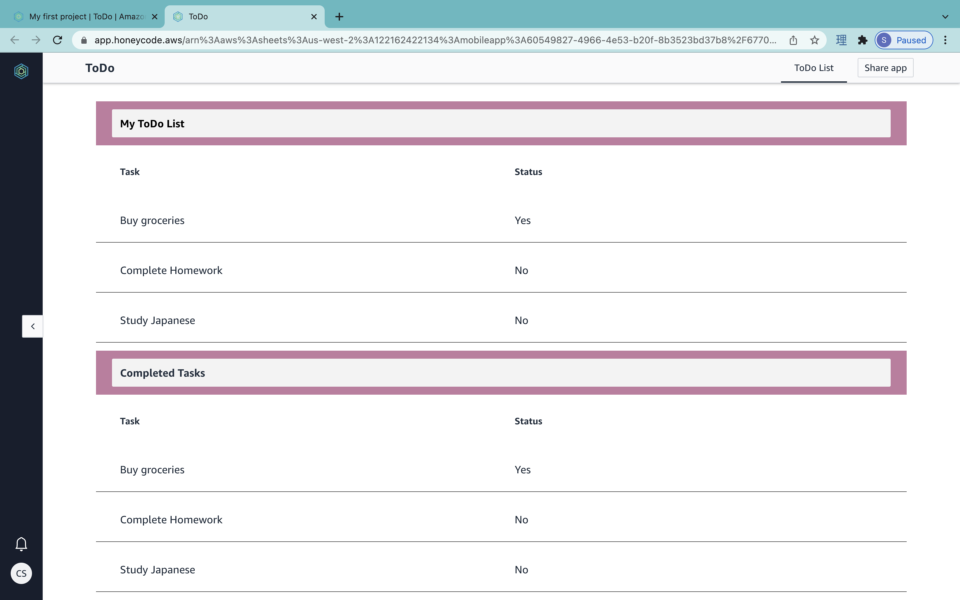This screenshot has width=960, height=600.
Task: Collapse the sidebar with the chevron
Action: (x=32, y=326)
